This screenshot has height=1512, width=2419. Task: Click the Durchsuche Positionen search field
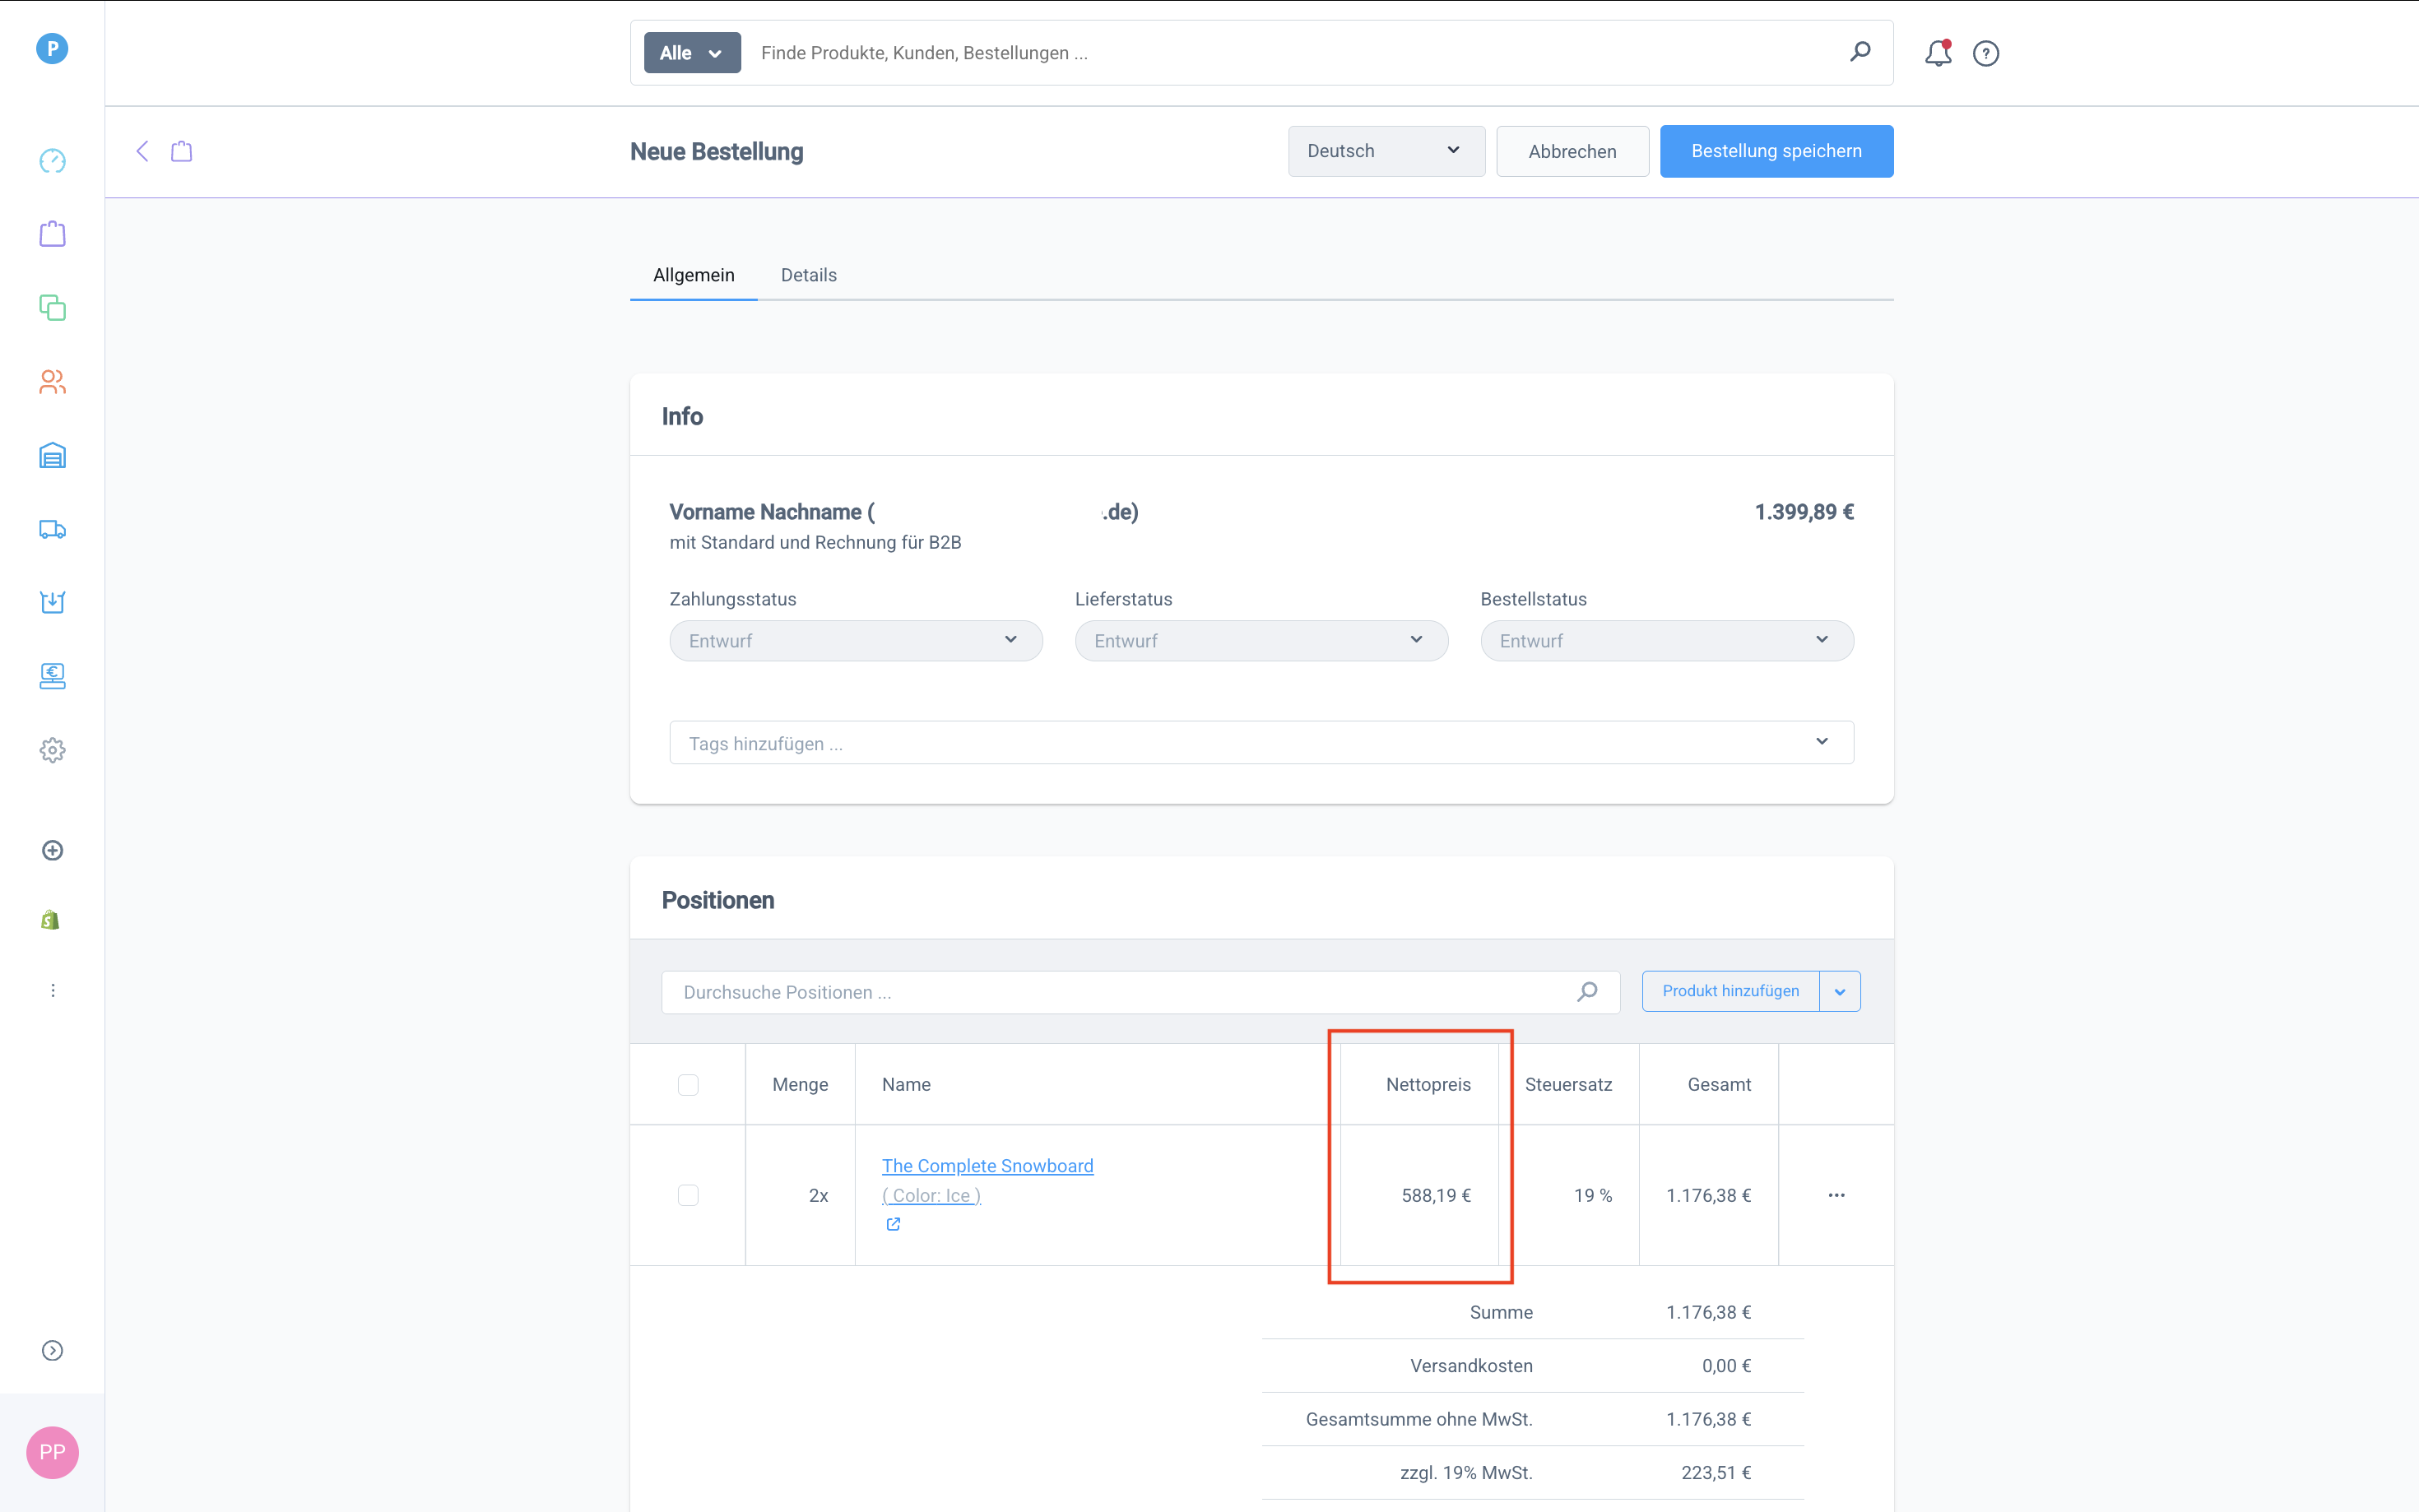[x=1120, y=992]
